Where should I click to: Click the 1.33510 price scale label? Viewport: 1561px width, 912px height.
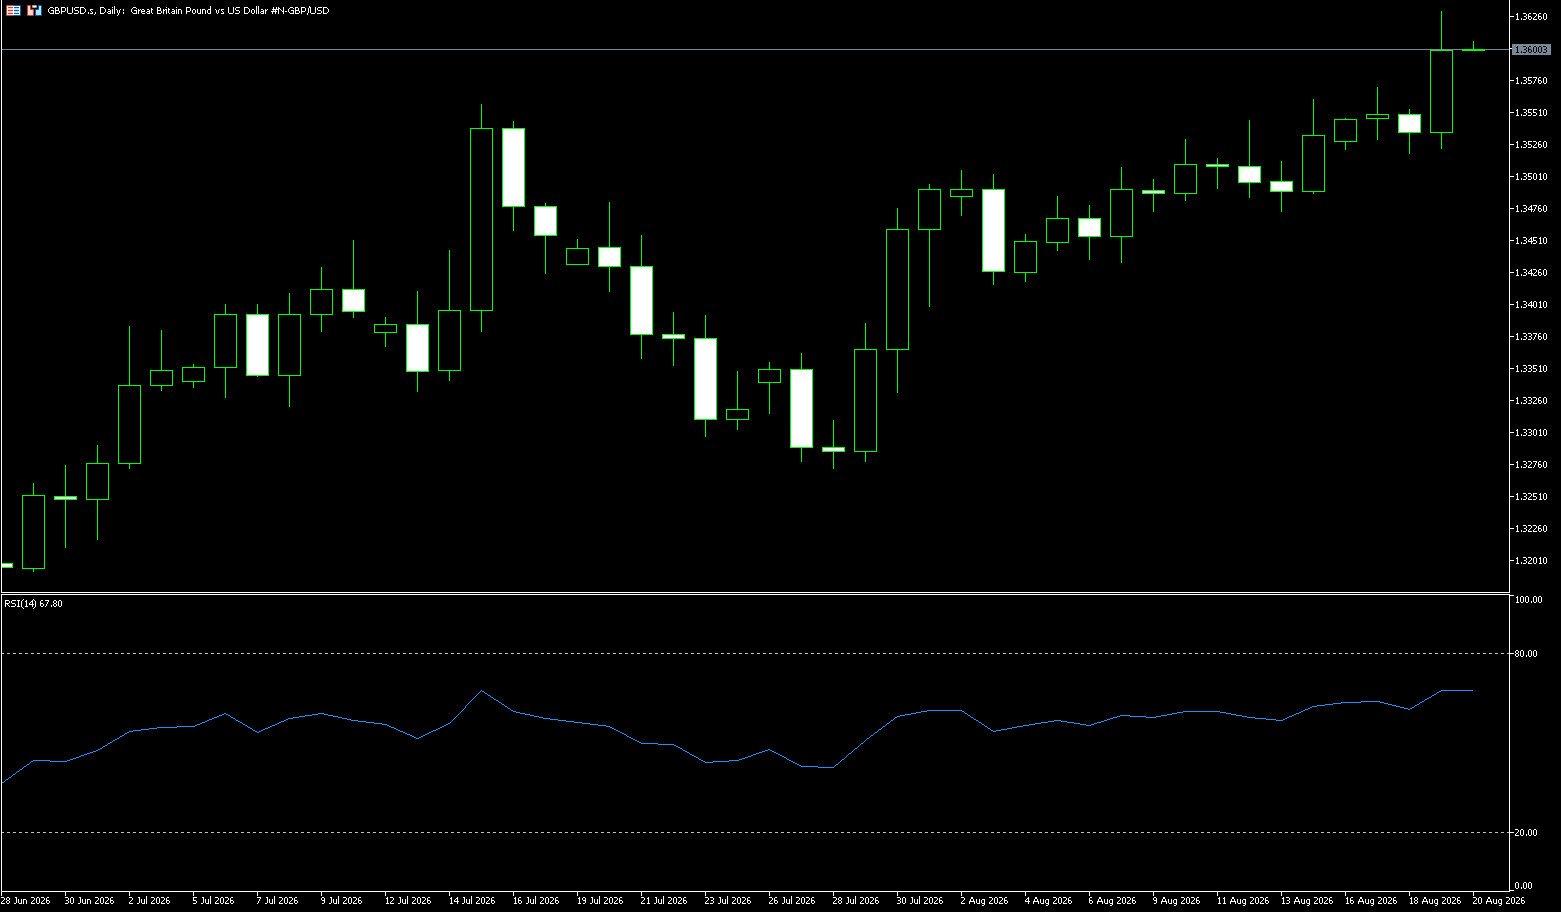click(x=1531, y=369)
